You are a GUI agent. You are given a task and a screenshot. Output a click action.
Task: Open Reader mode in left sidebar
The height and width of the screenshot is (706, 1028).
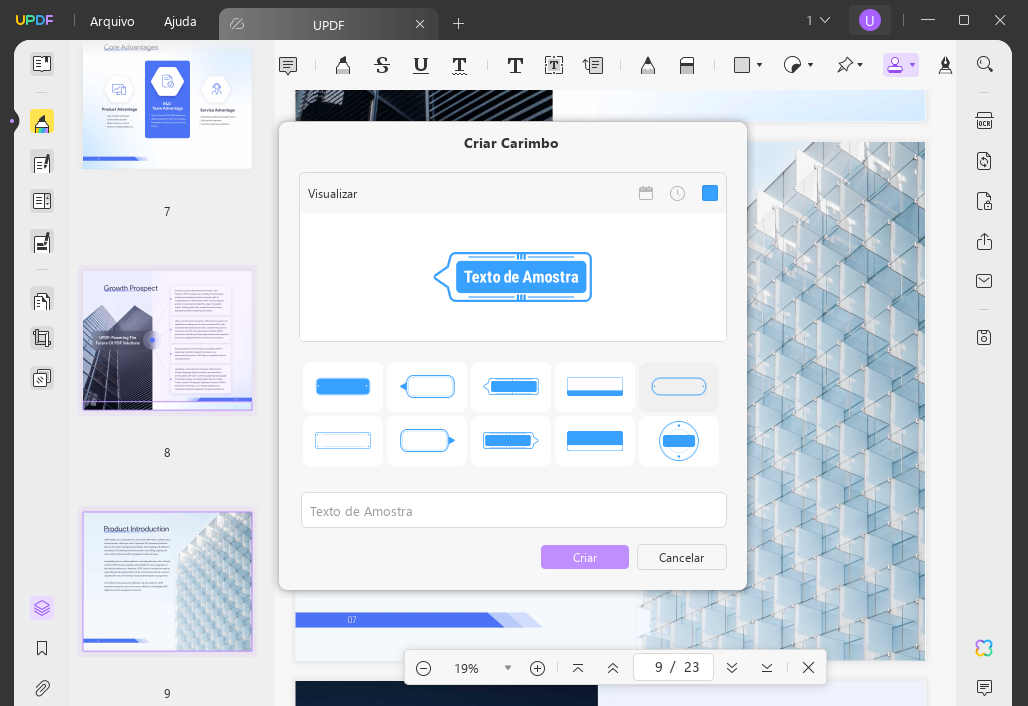42,64
